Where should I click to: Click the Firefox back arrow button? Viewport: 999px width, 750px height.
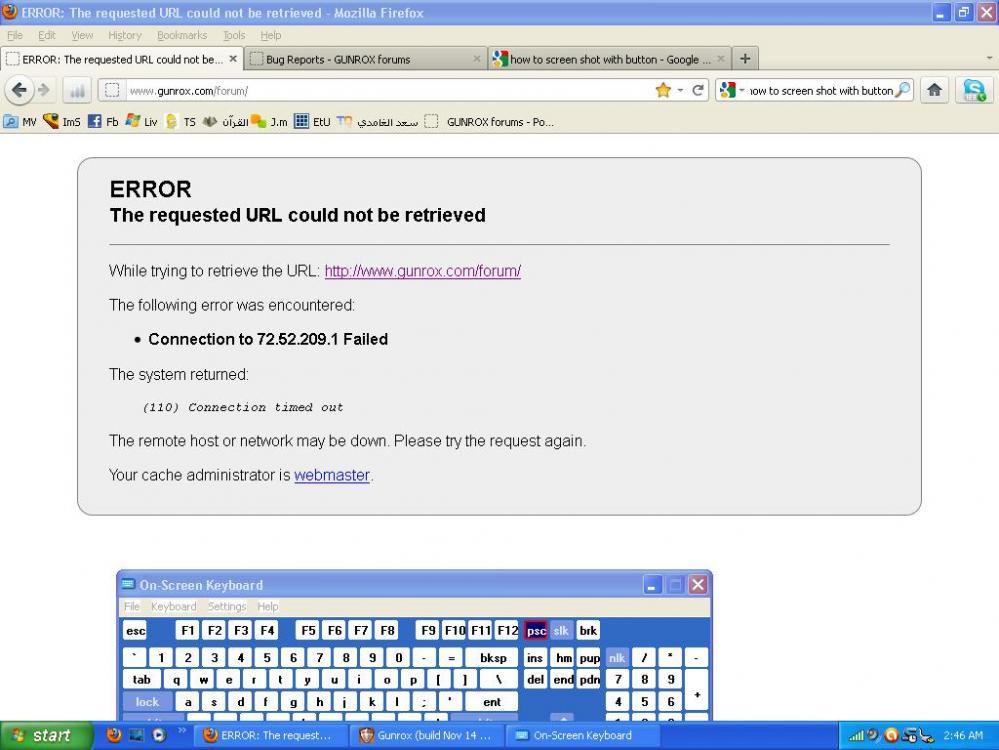coord(19,90)
